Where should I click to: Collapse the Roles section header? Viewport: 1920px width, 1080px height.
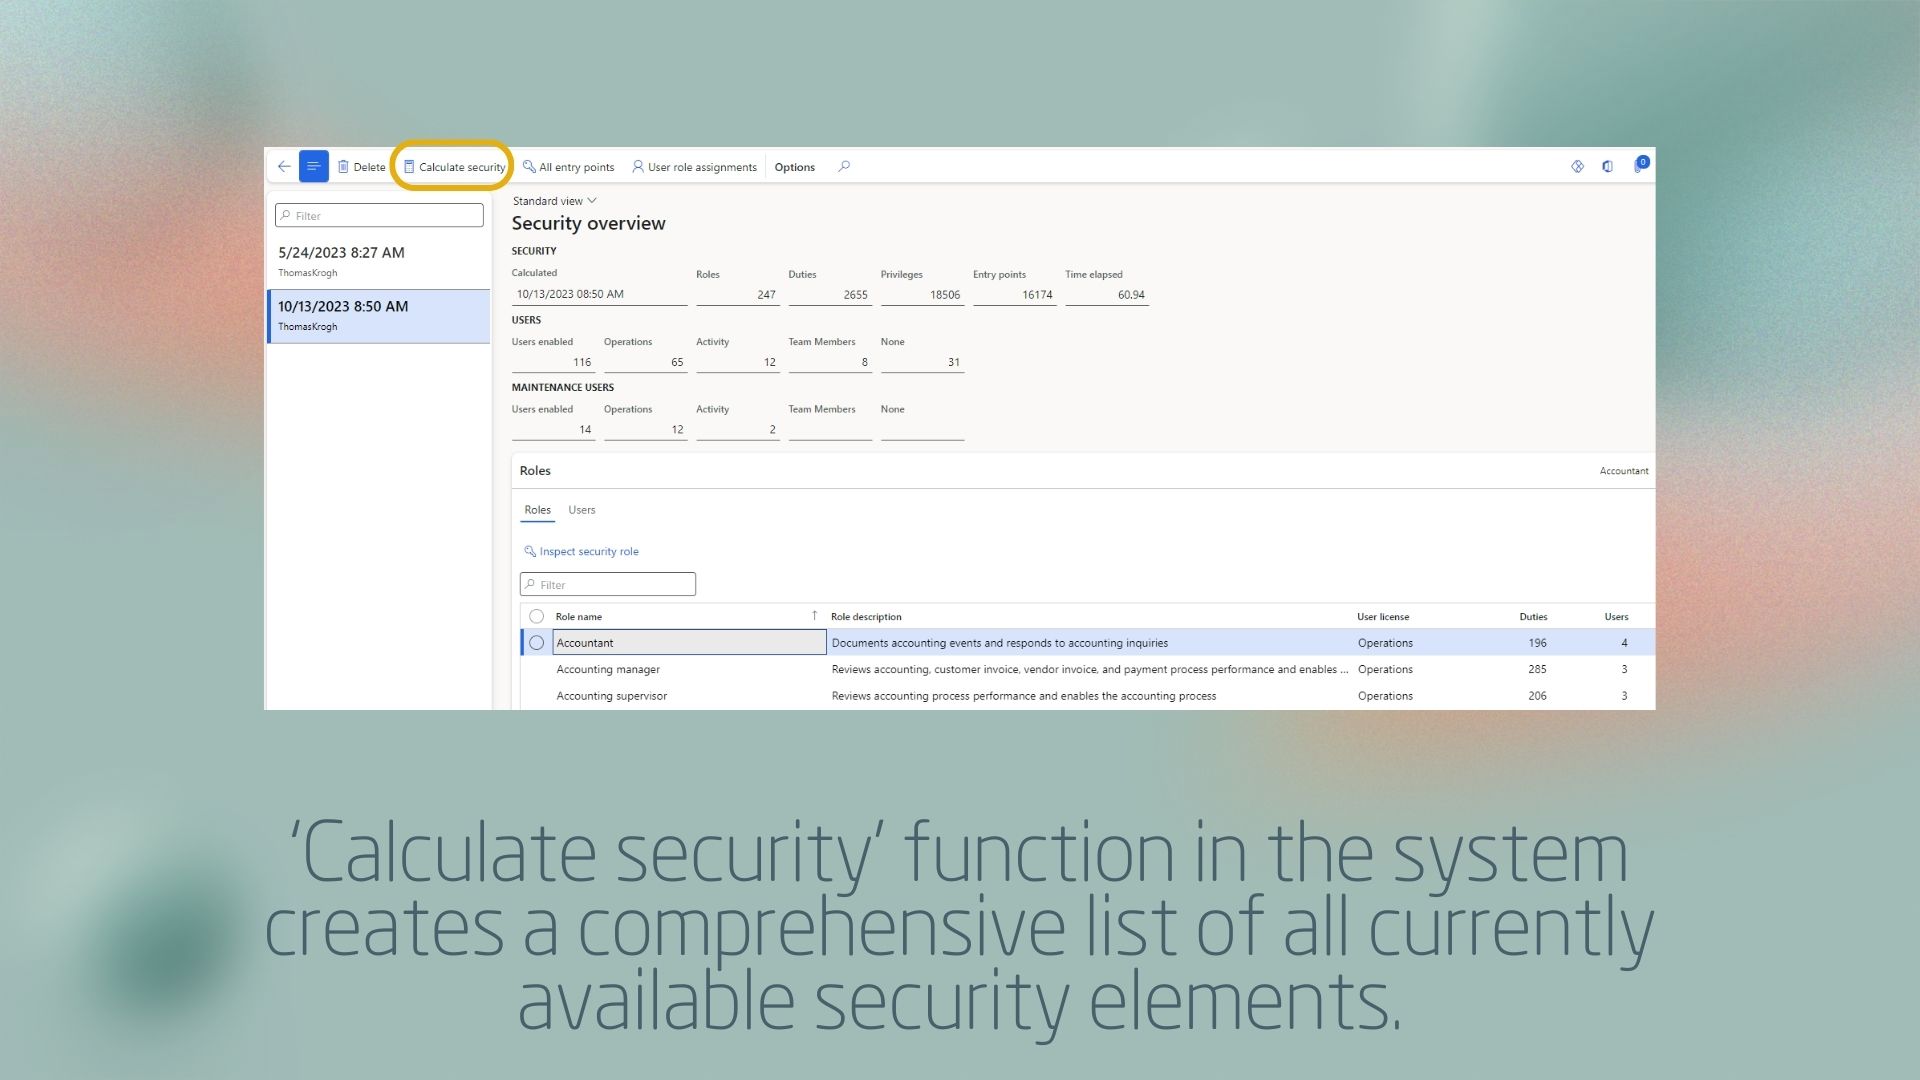click(535, 471)
